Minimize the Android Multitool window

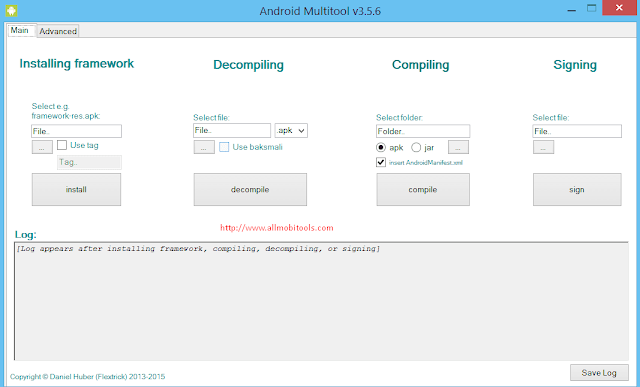(572, 9)
